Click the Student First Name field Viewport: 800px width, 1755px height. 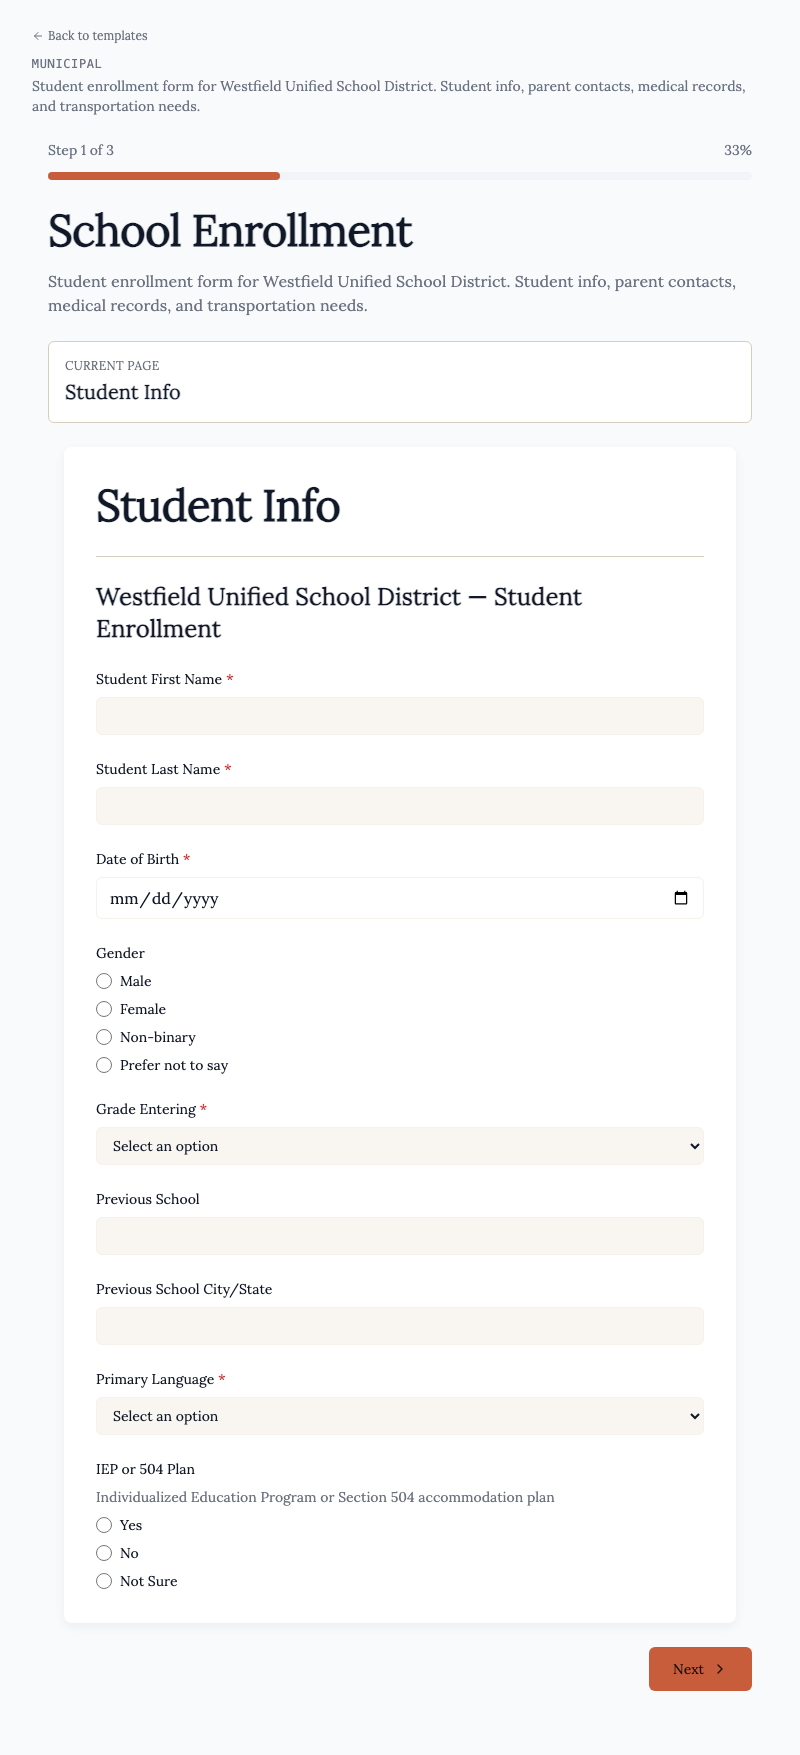point(400,716)
